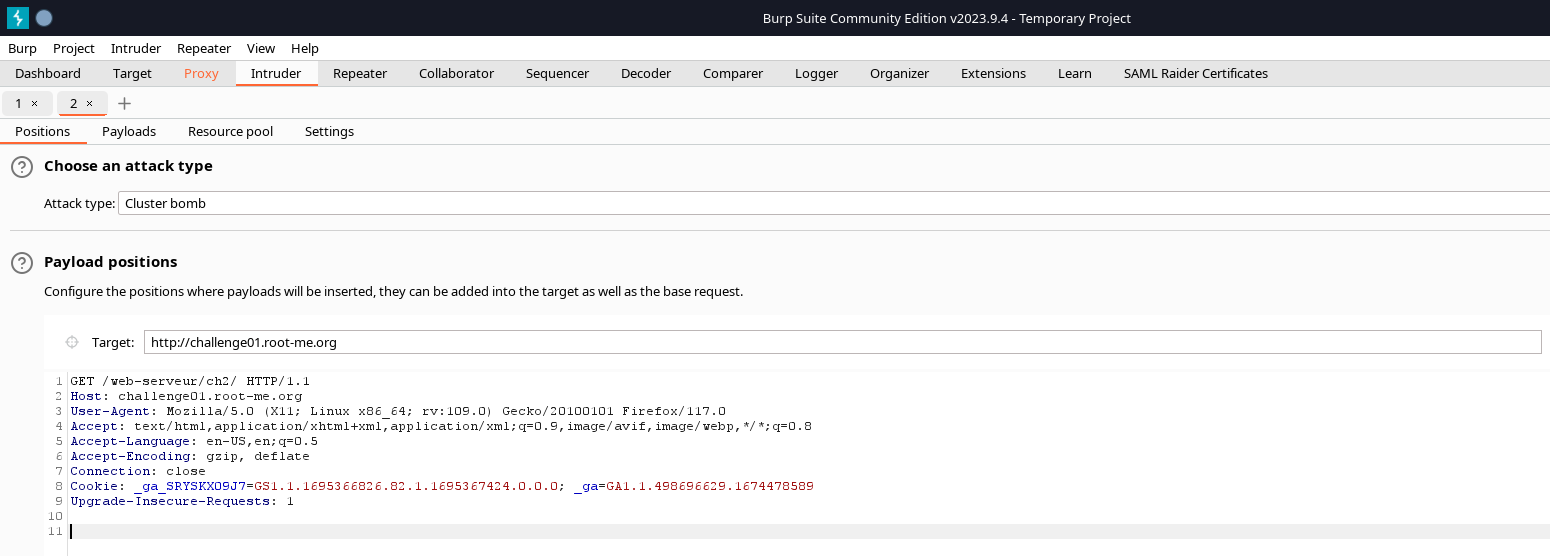Switch to the Settings sub-tab
Screen dimensions: 1550x556
[x=329, y=131]
